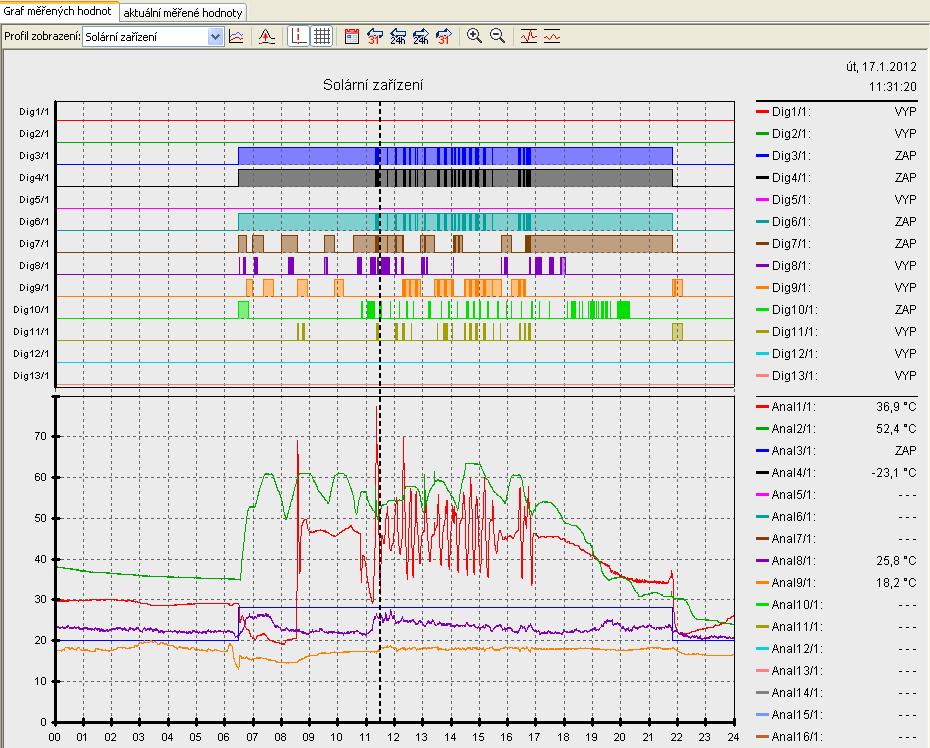Select the Anal4/1 legend entry
This screenshot has height=748, width=930.
pyautogui.click(x=836, y=472)
